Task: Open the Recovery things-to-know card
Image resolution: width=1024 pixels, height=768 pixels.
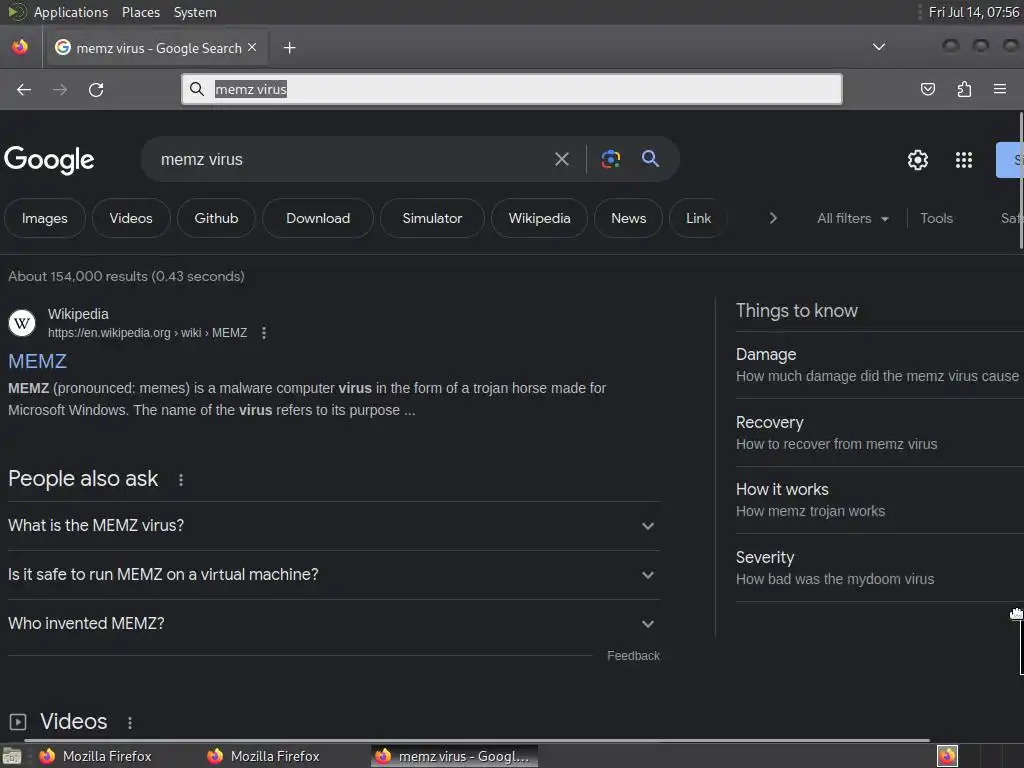Action: coord(880,433)
